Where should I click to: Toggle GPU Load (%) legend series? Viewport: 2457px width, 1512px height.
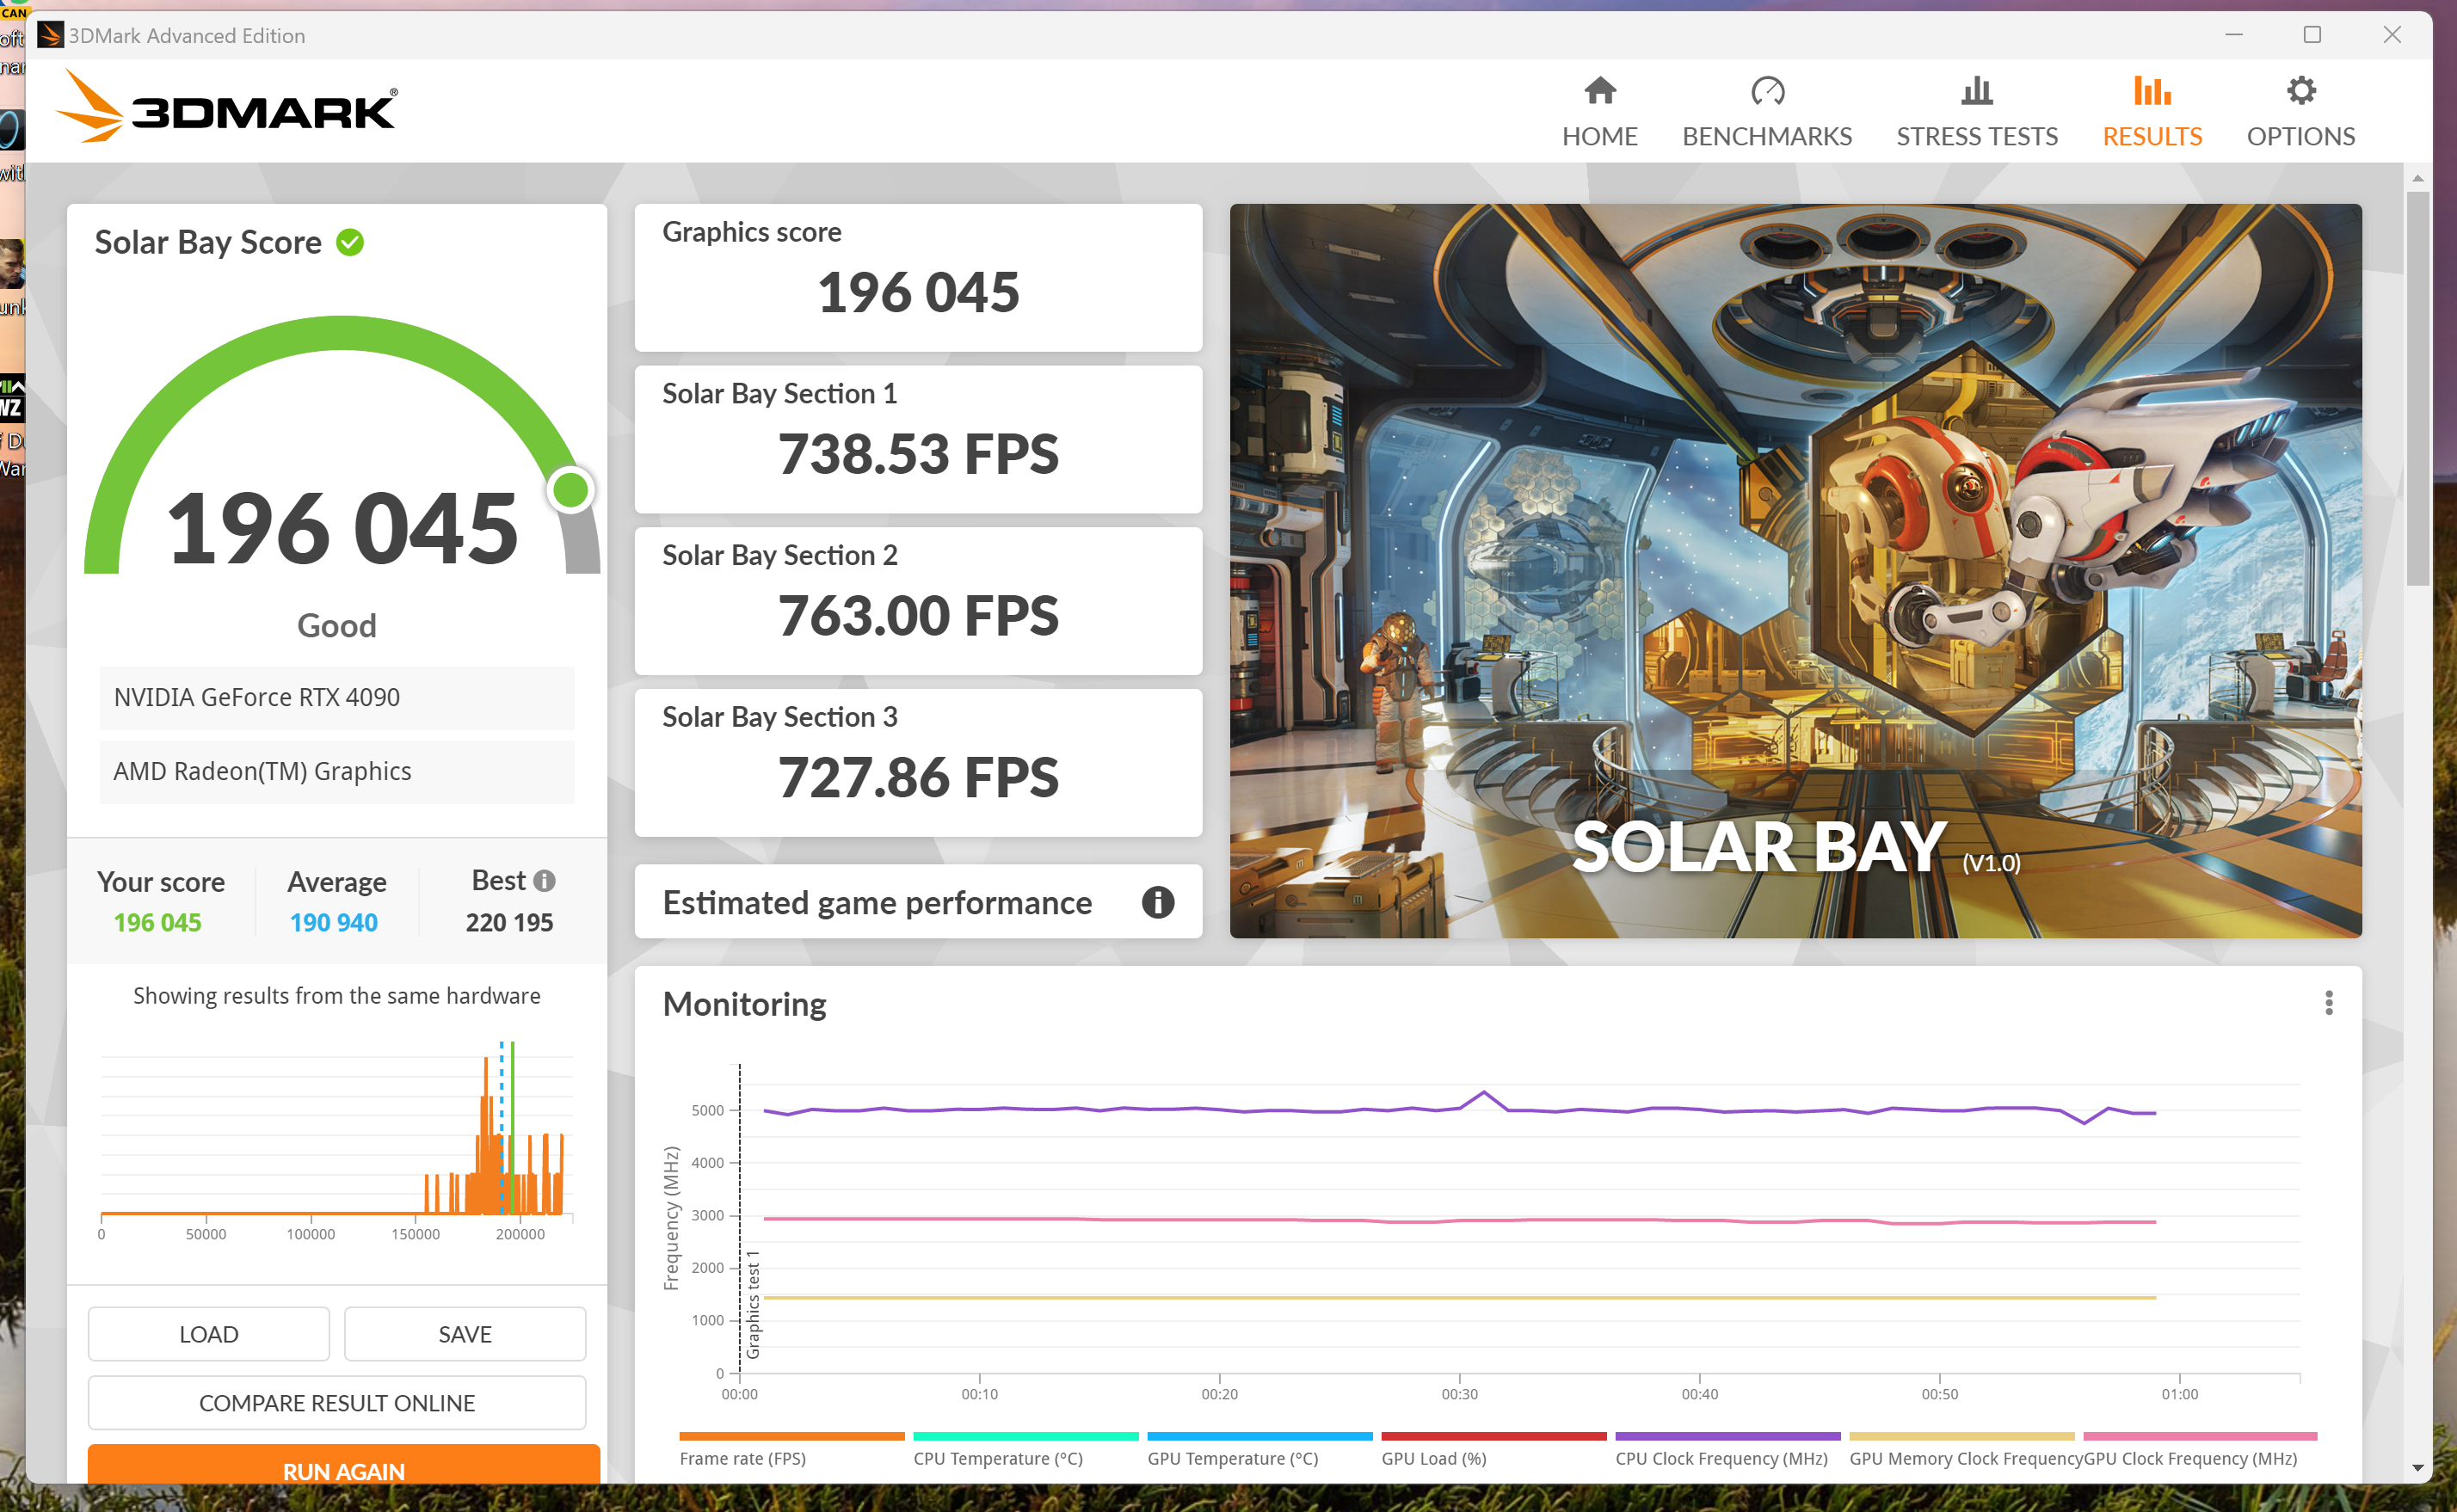tap(1433, 1458)
